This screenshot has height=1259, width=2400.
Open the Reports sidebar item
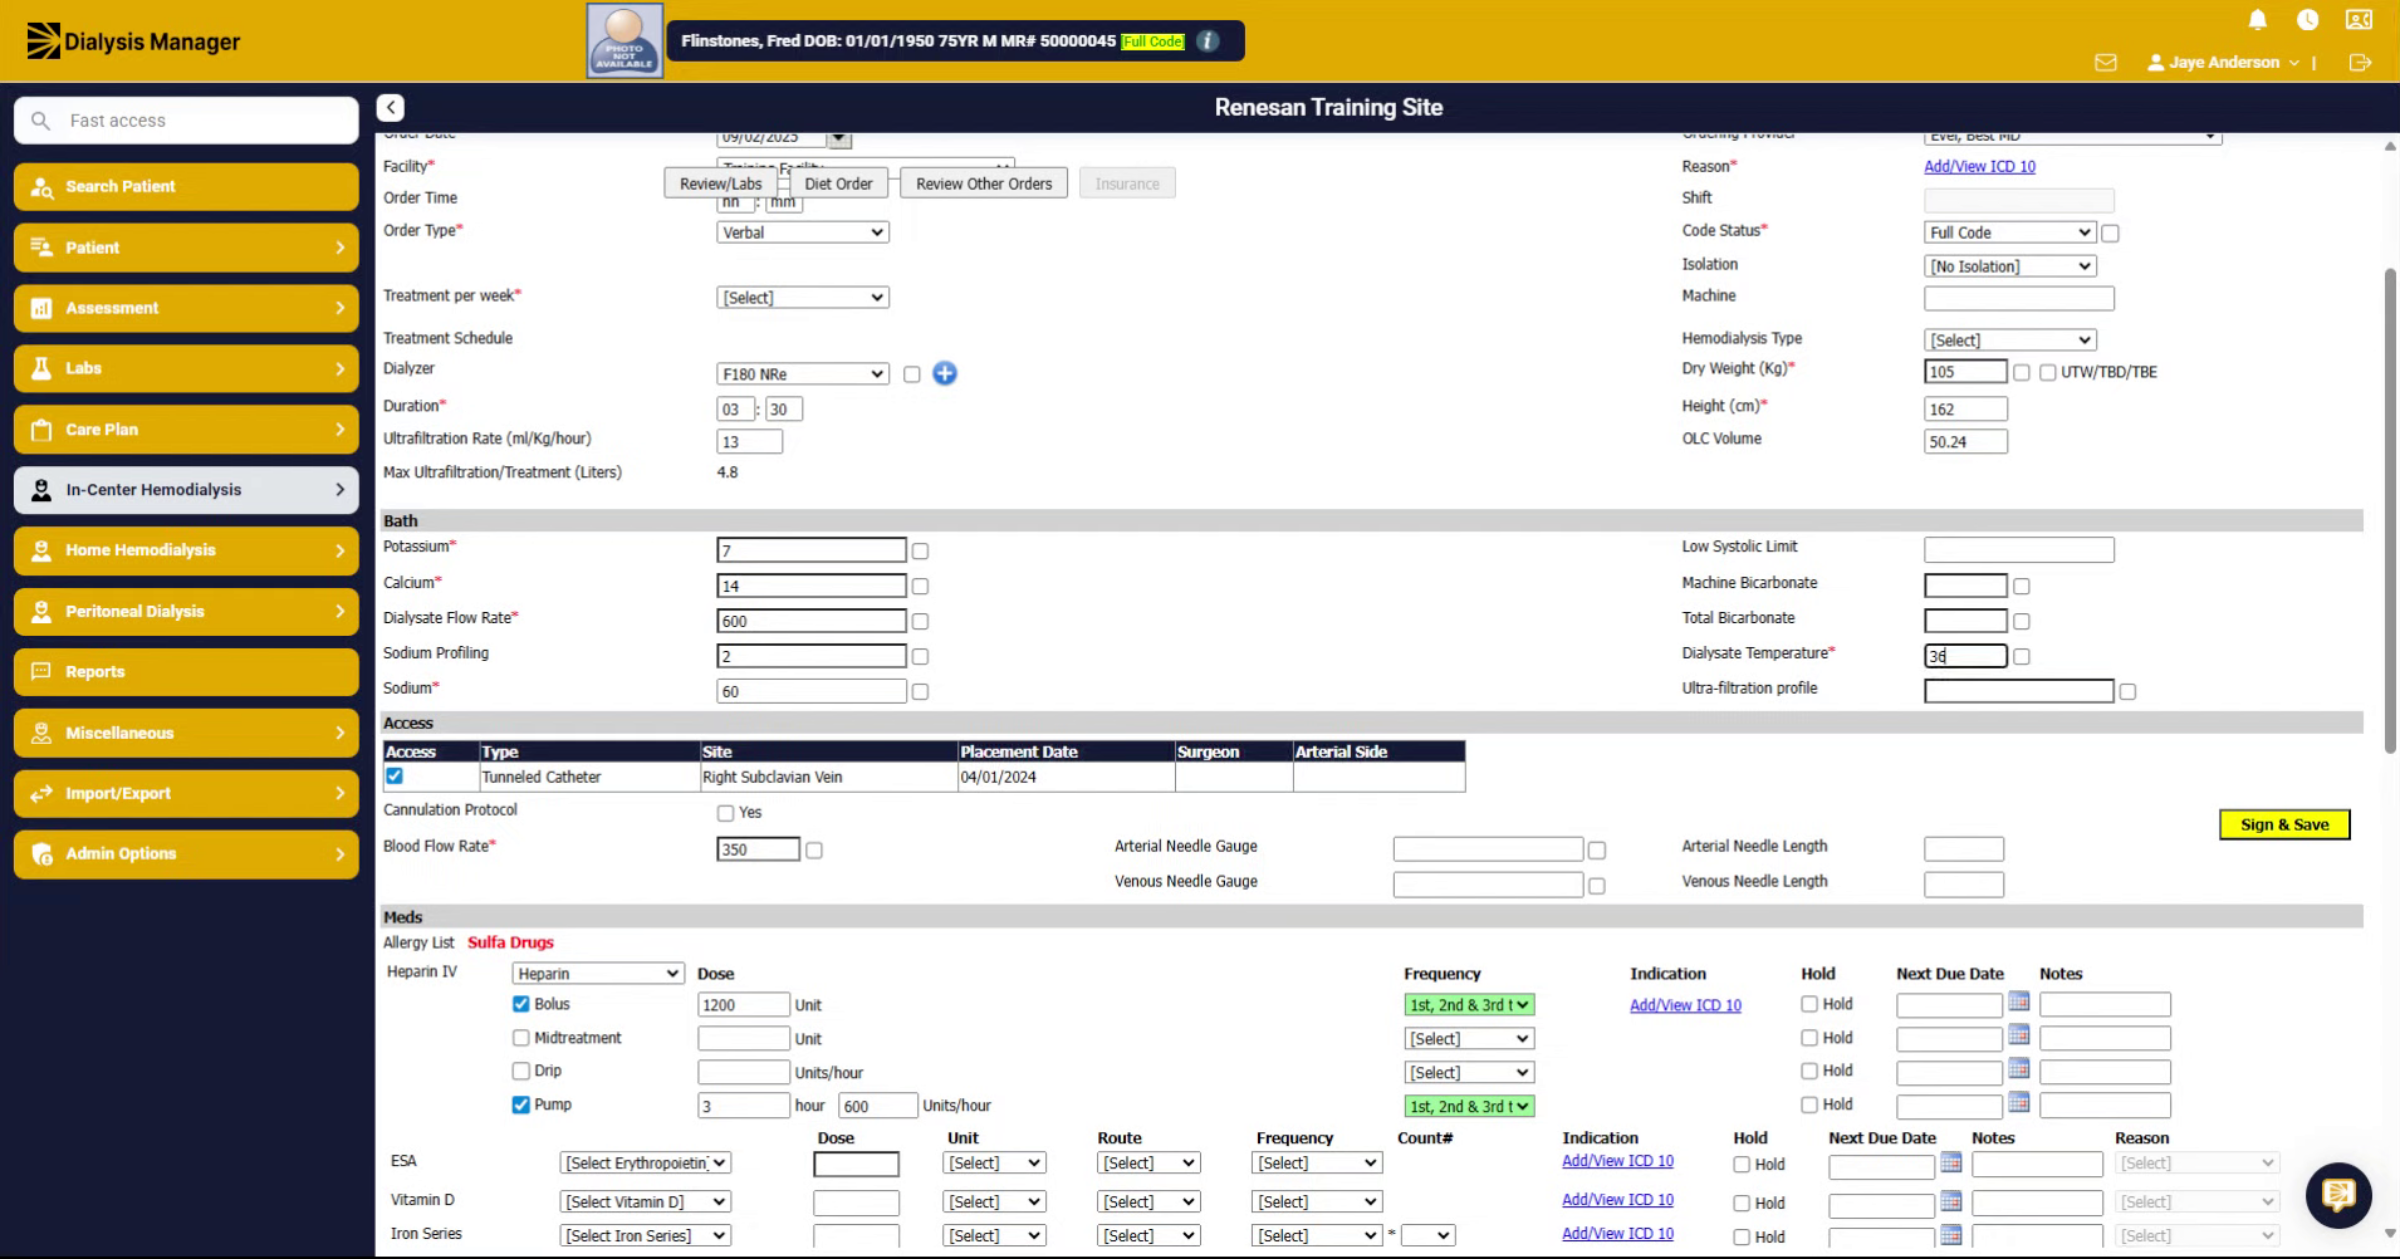[186, 672]
